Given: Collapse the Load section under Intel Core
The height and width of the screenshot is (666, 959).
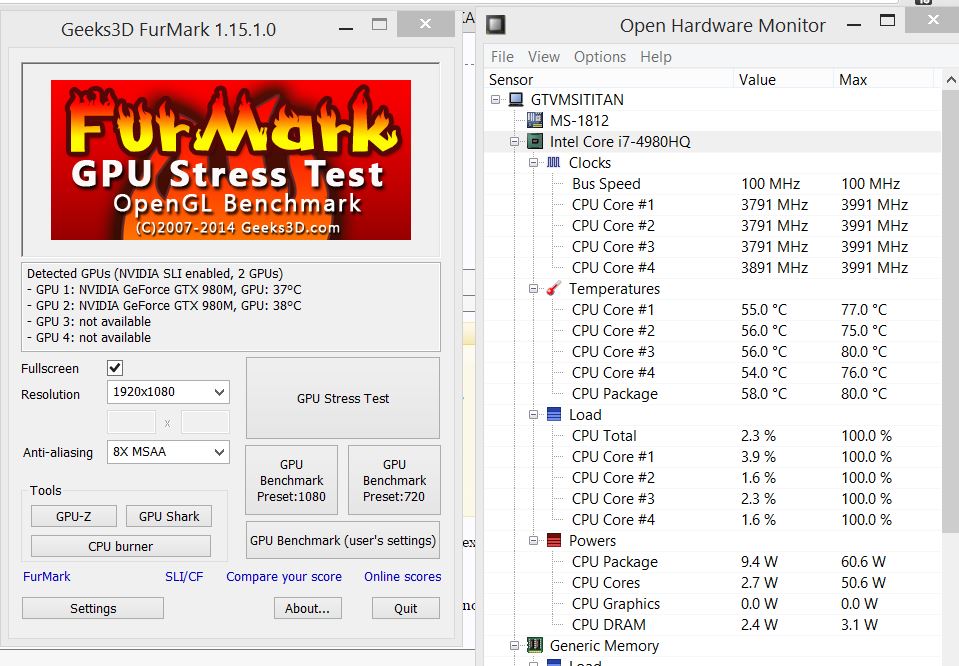Looking at the screenshot, I should point(533,415).
